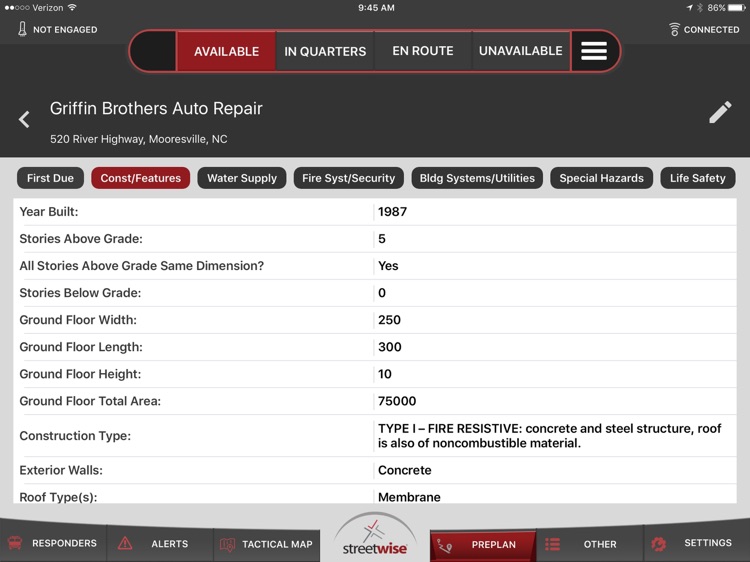Image resolution: width=750 pixels, height=562 pixels.
Task: Tap Stories Above Grade value 5
Action: [382, 239]
